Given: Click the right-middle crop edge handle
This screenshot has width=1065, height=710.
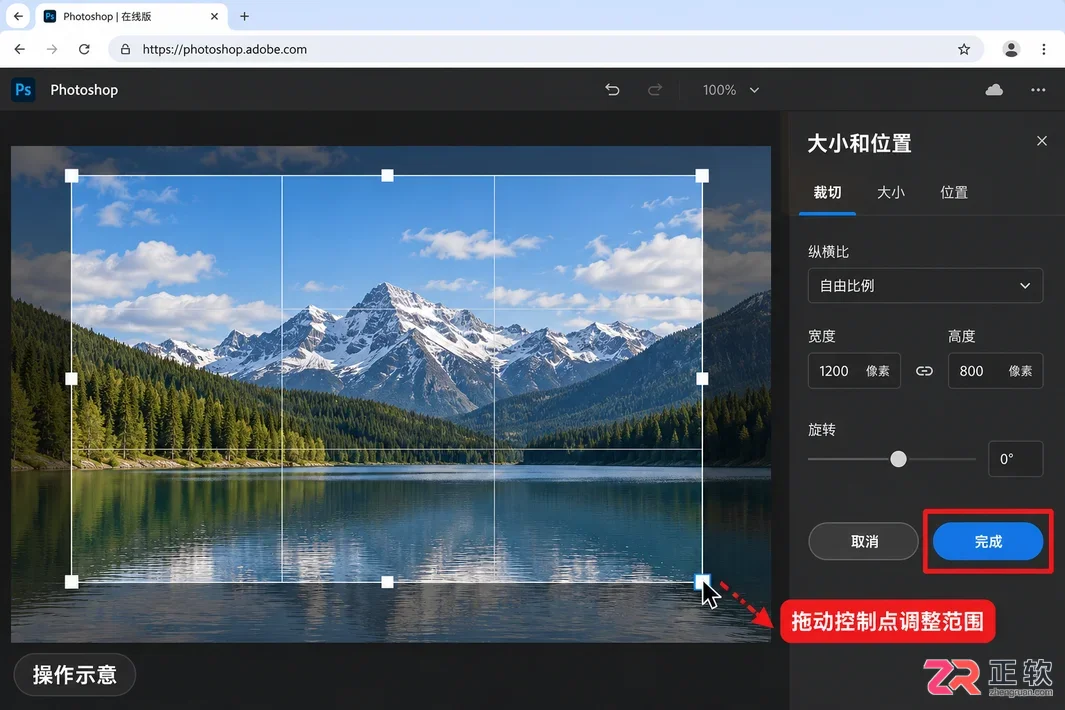Looking at the screenshot, I should (702, 378).
